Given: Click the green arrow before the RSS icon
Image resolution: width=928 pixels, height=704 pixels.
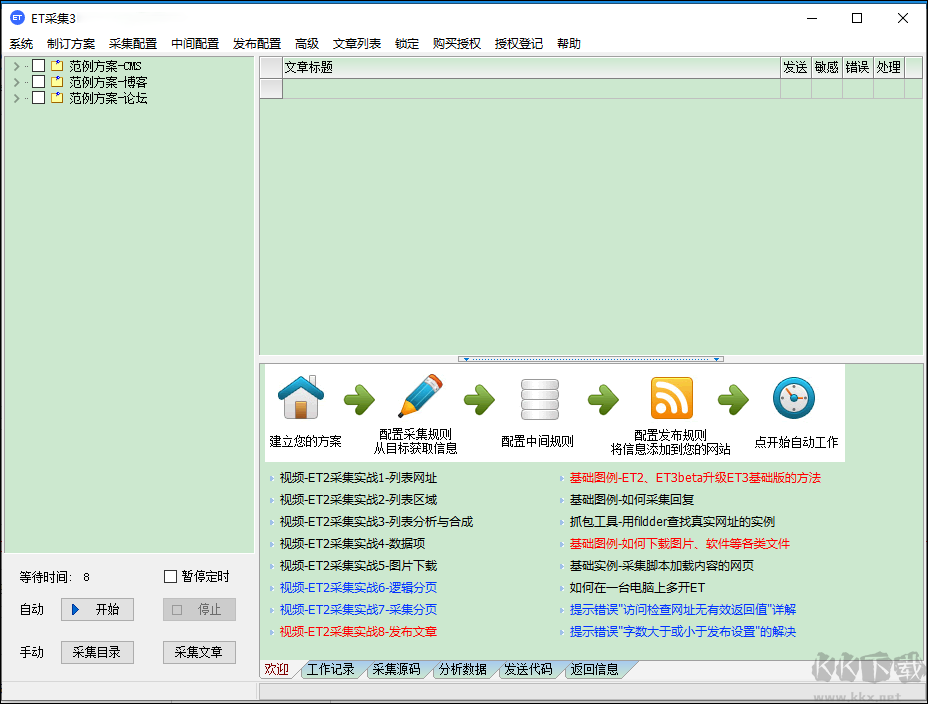Looking at the screenshot, I should point(603,399).
